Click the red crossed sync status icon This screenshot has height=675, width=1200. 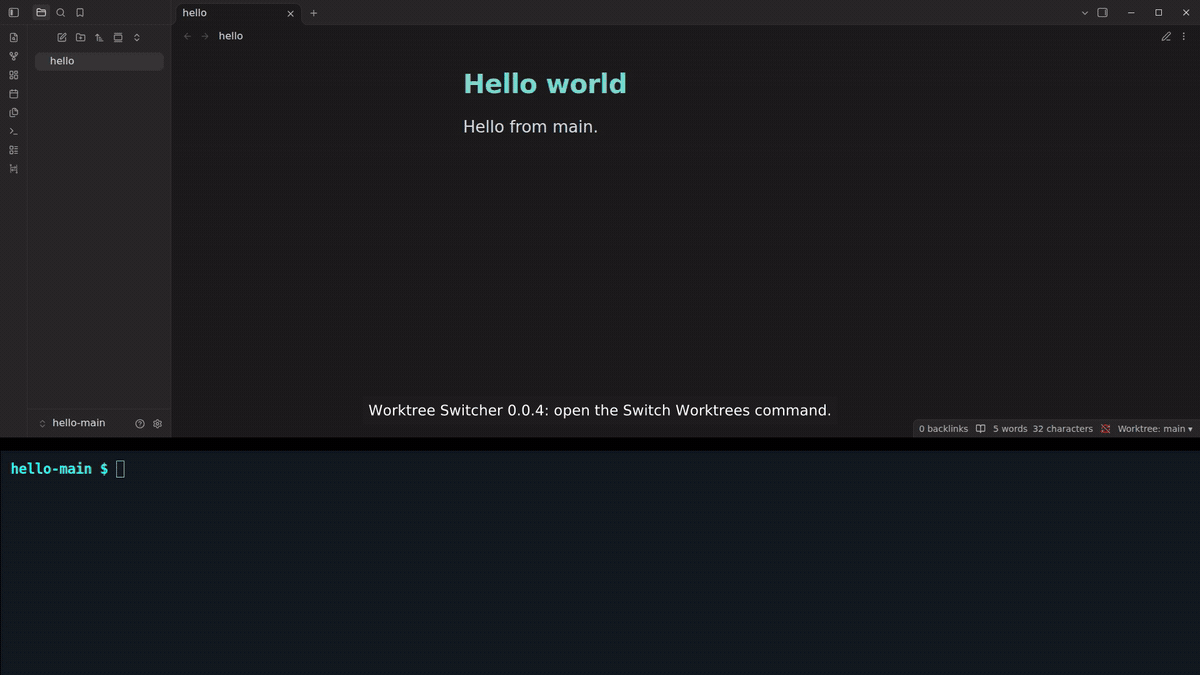tap(1106, 429)
